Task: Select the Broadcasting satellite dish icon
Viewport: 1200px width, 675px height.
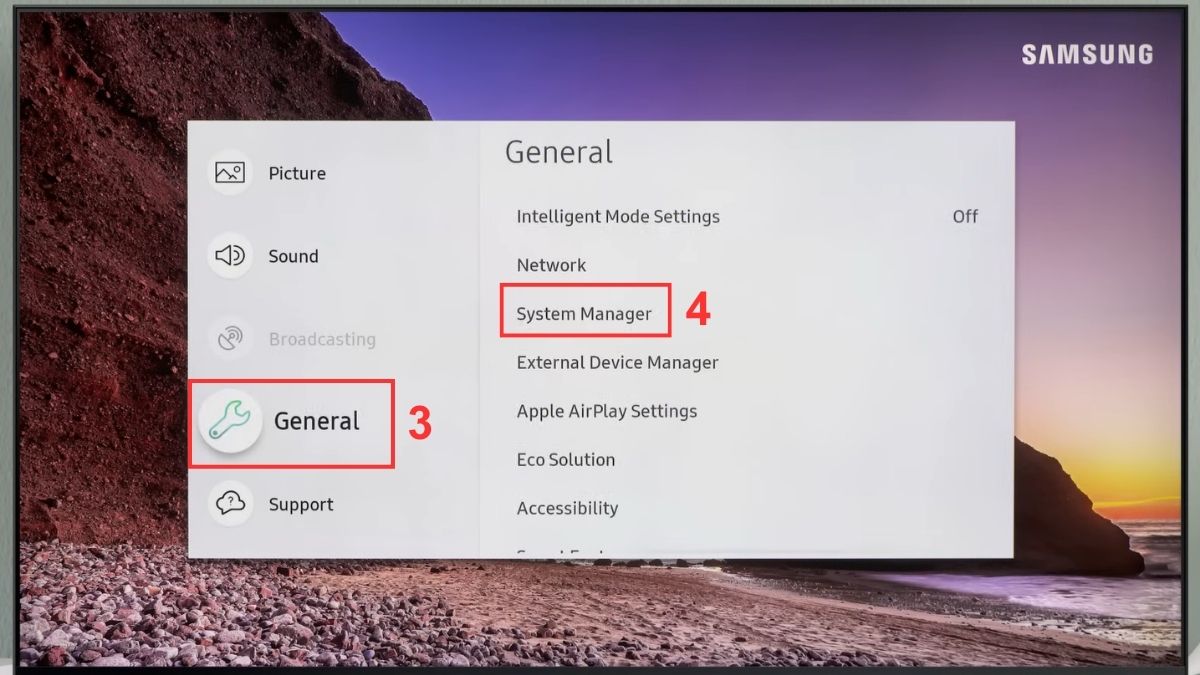Action: click(x=230, y=339)
